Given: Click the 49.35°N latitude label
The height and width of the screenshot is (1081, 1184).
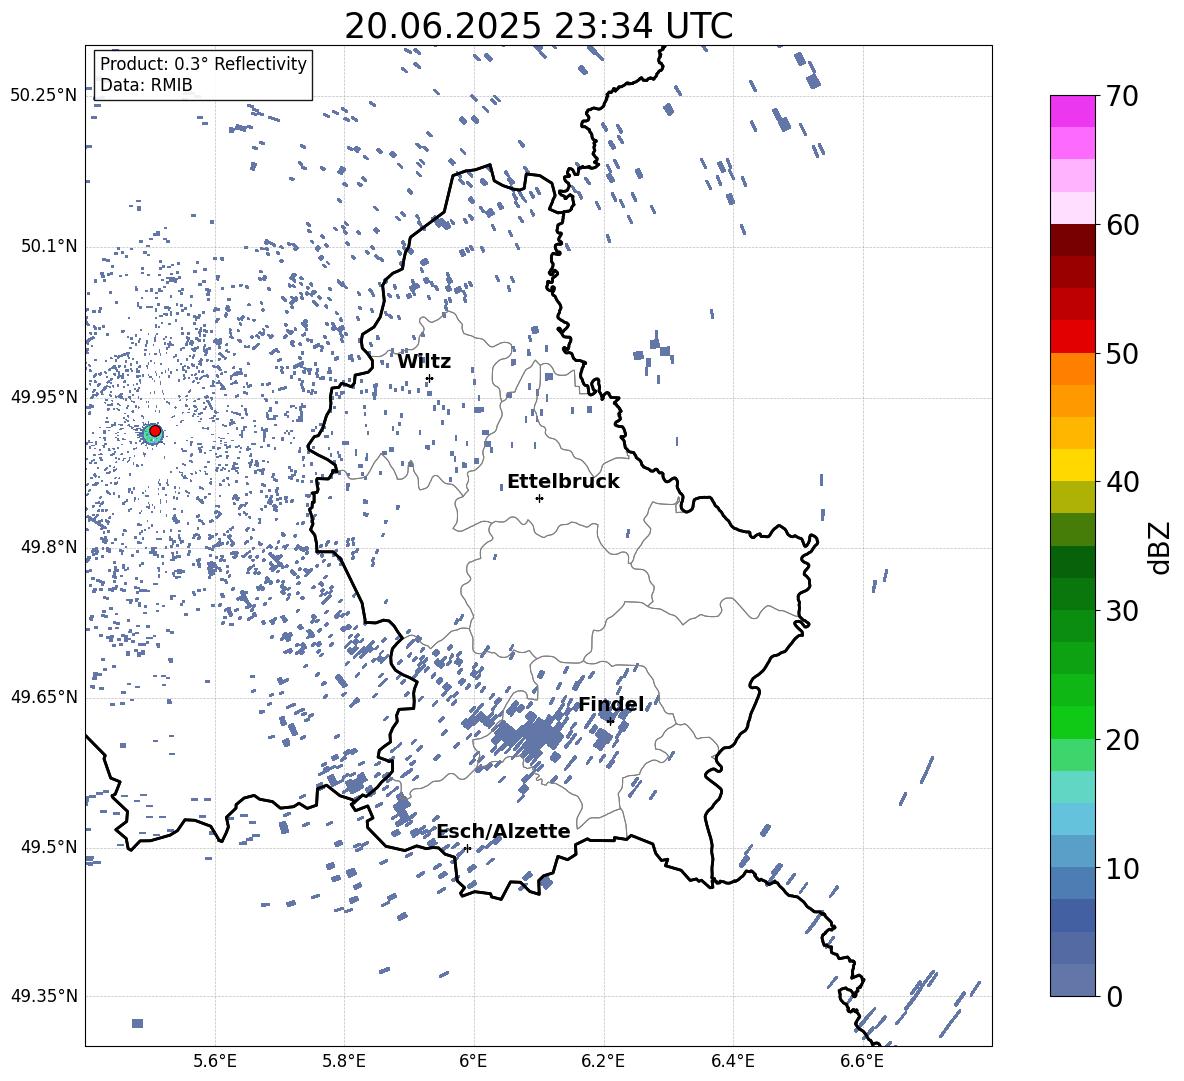Looking at the screenshot, I should [x=44, y=996].
